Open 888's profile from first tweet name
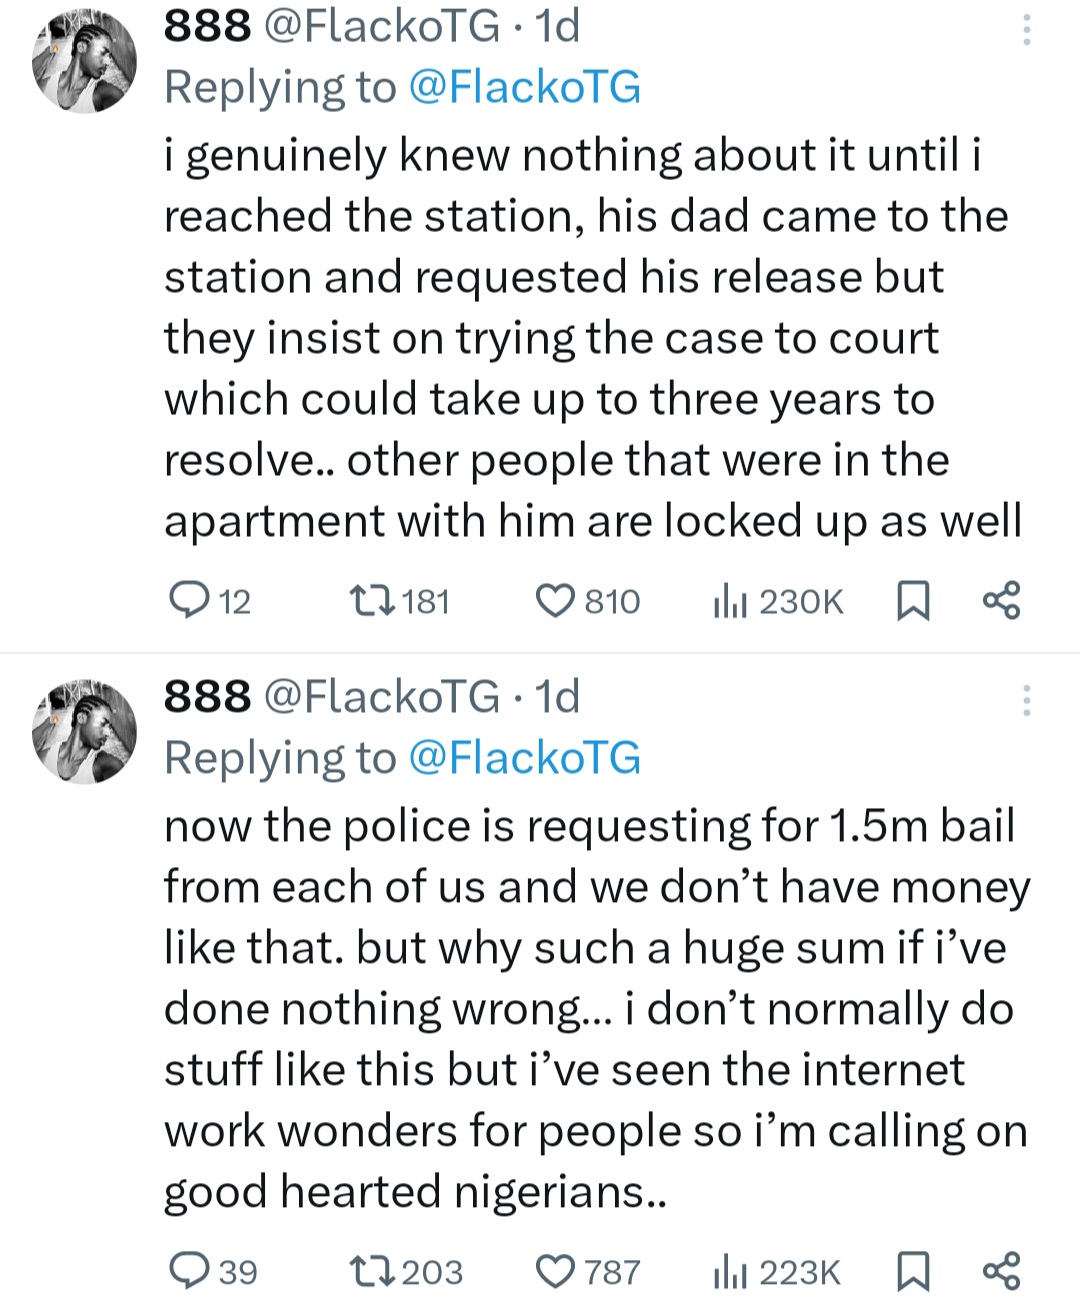 [x=208, y=26]
